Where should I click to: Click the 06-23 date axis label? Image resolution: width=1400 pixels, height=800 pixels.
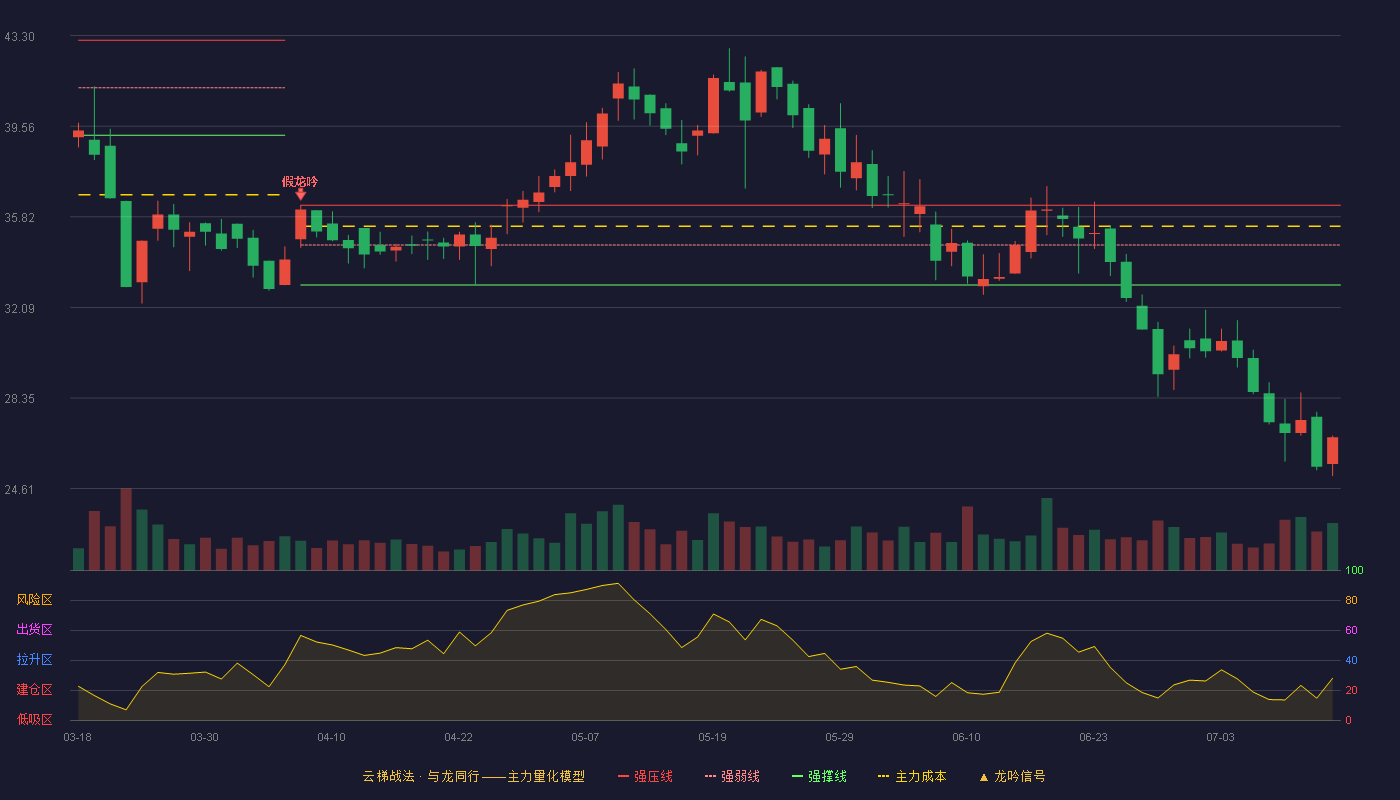[1093, 737]
